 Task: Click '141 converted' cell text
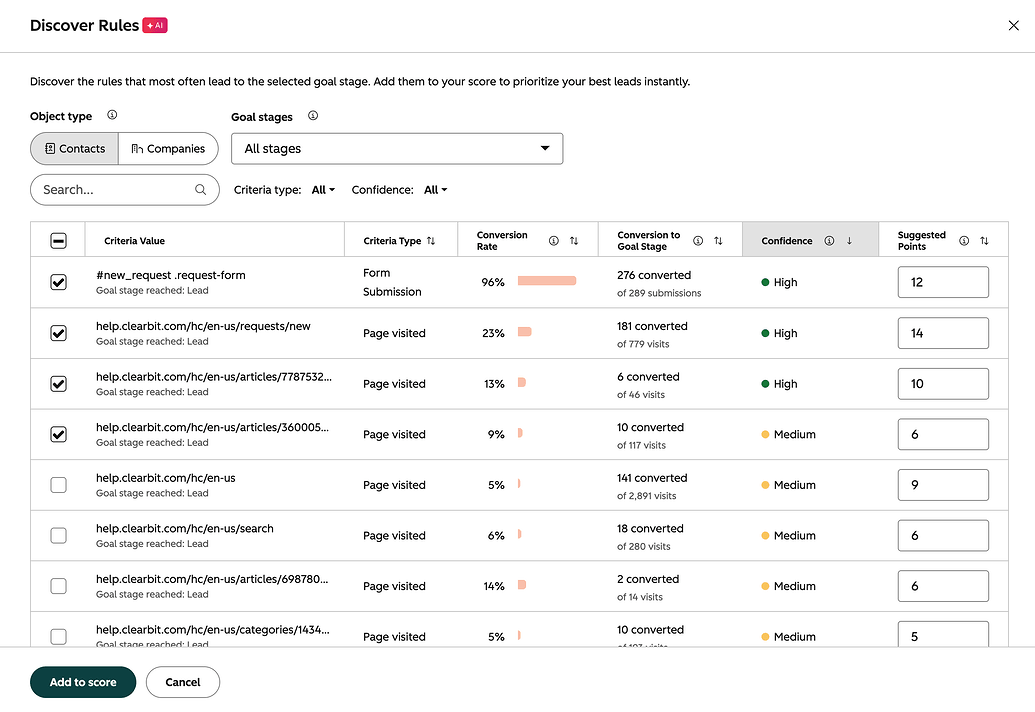click(651, 478)
